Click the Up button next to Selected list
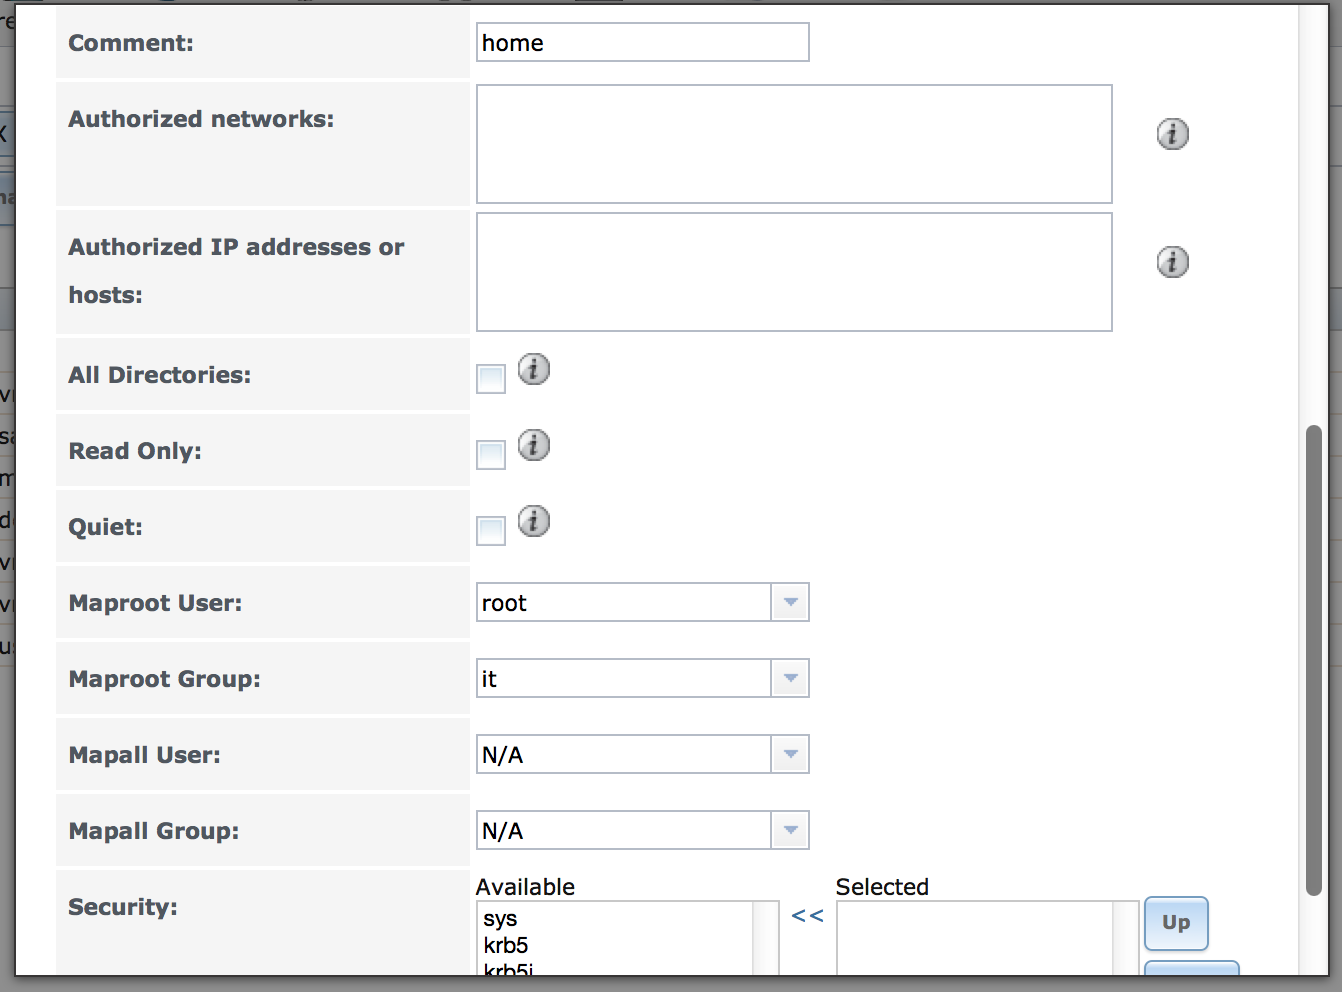 tap(1176, 923)
